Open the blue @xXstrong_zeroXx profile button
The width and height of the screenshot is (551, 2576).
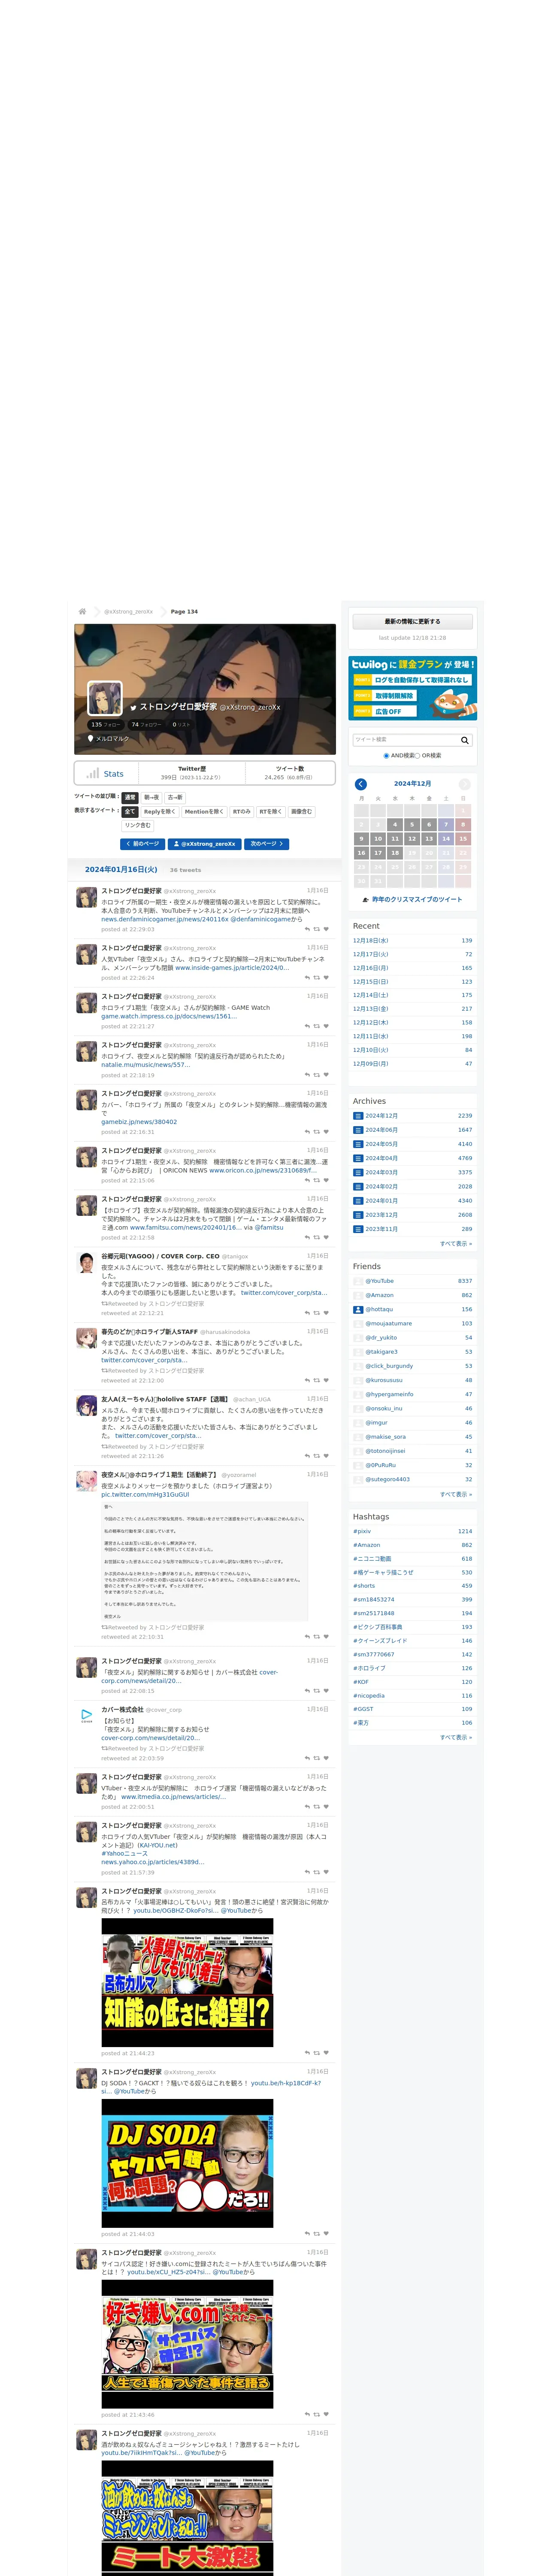click(x=205, y=844)
